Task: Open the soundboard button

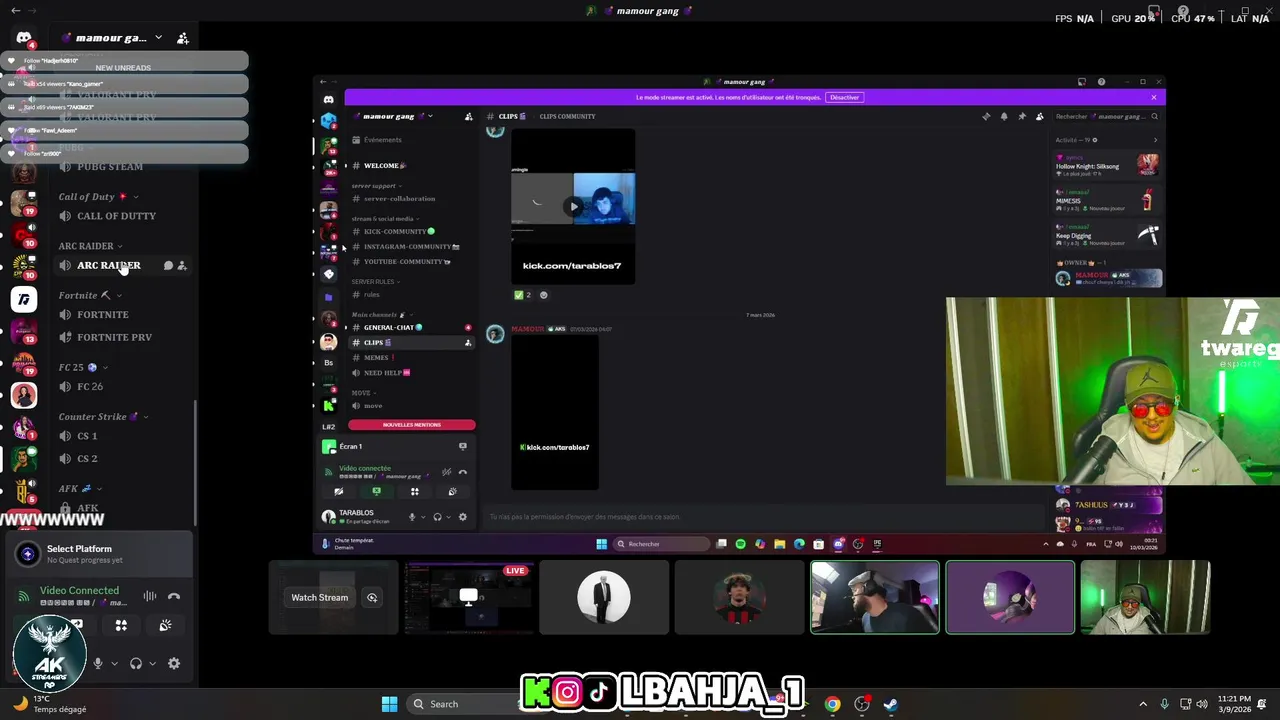Action: (x=165, y=626)
